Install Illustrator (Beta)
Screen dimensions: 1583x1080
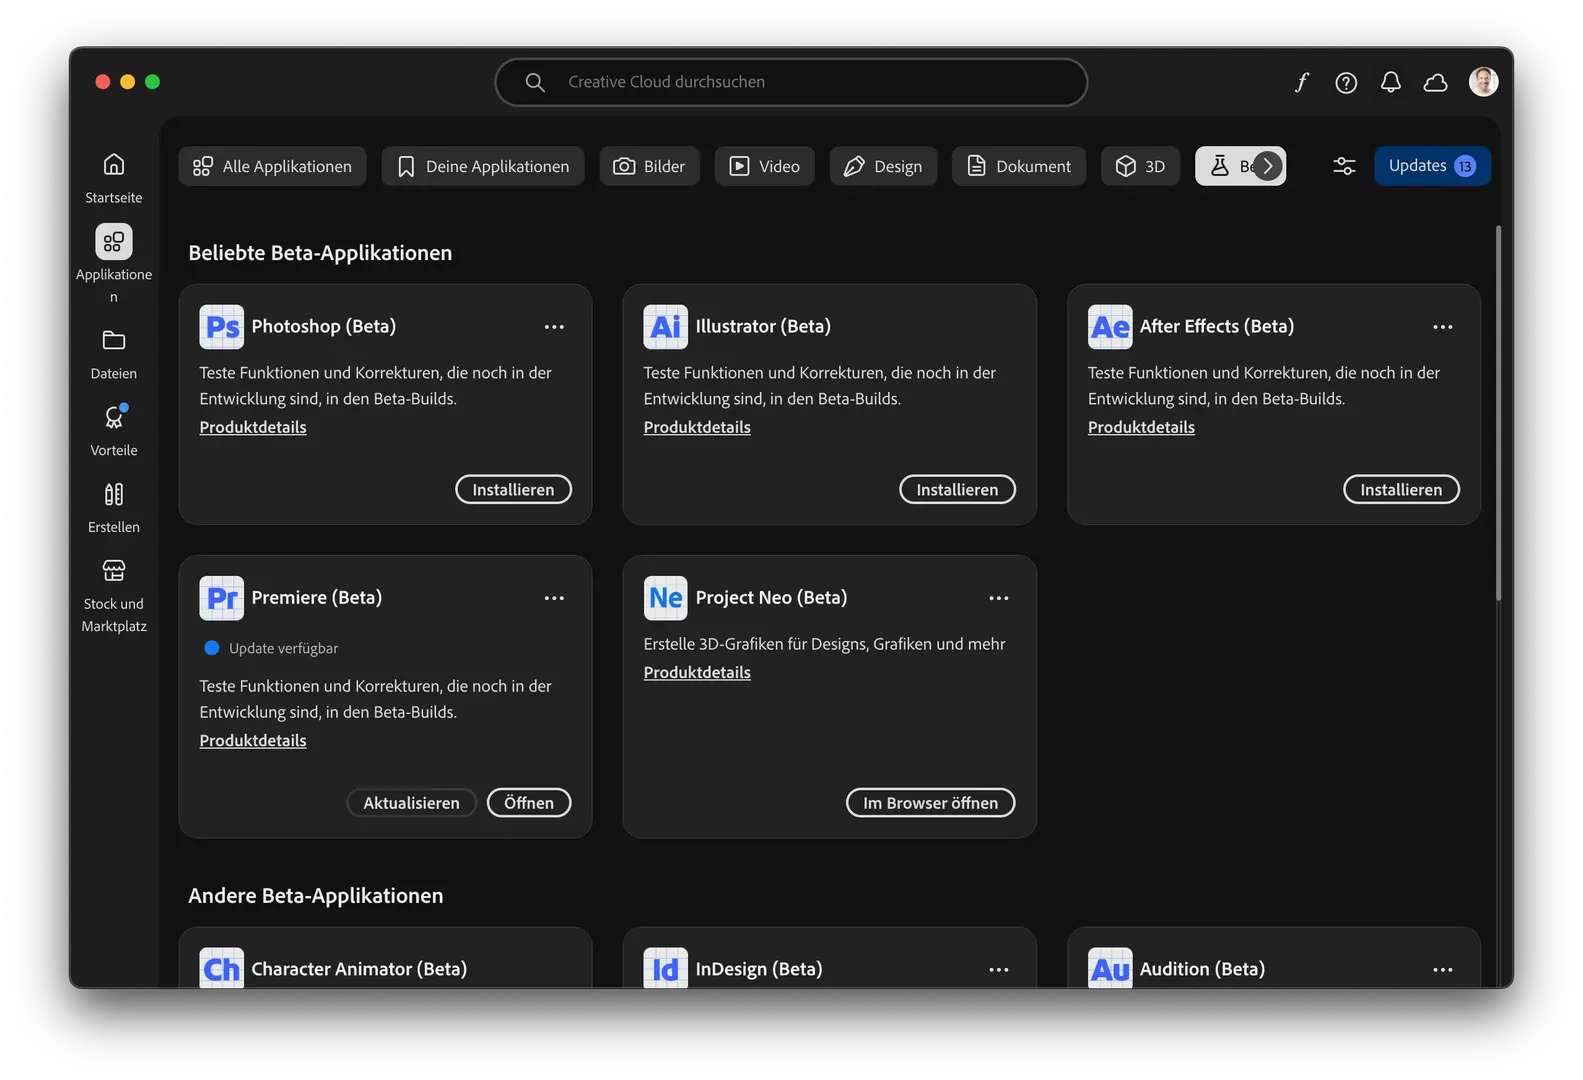[x=957, y=489]
